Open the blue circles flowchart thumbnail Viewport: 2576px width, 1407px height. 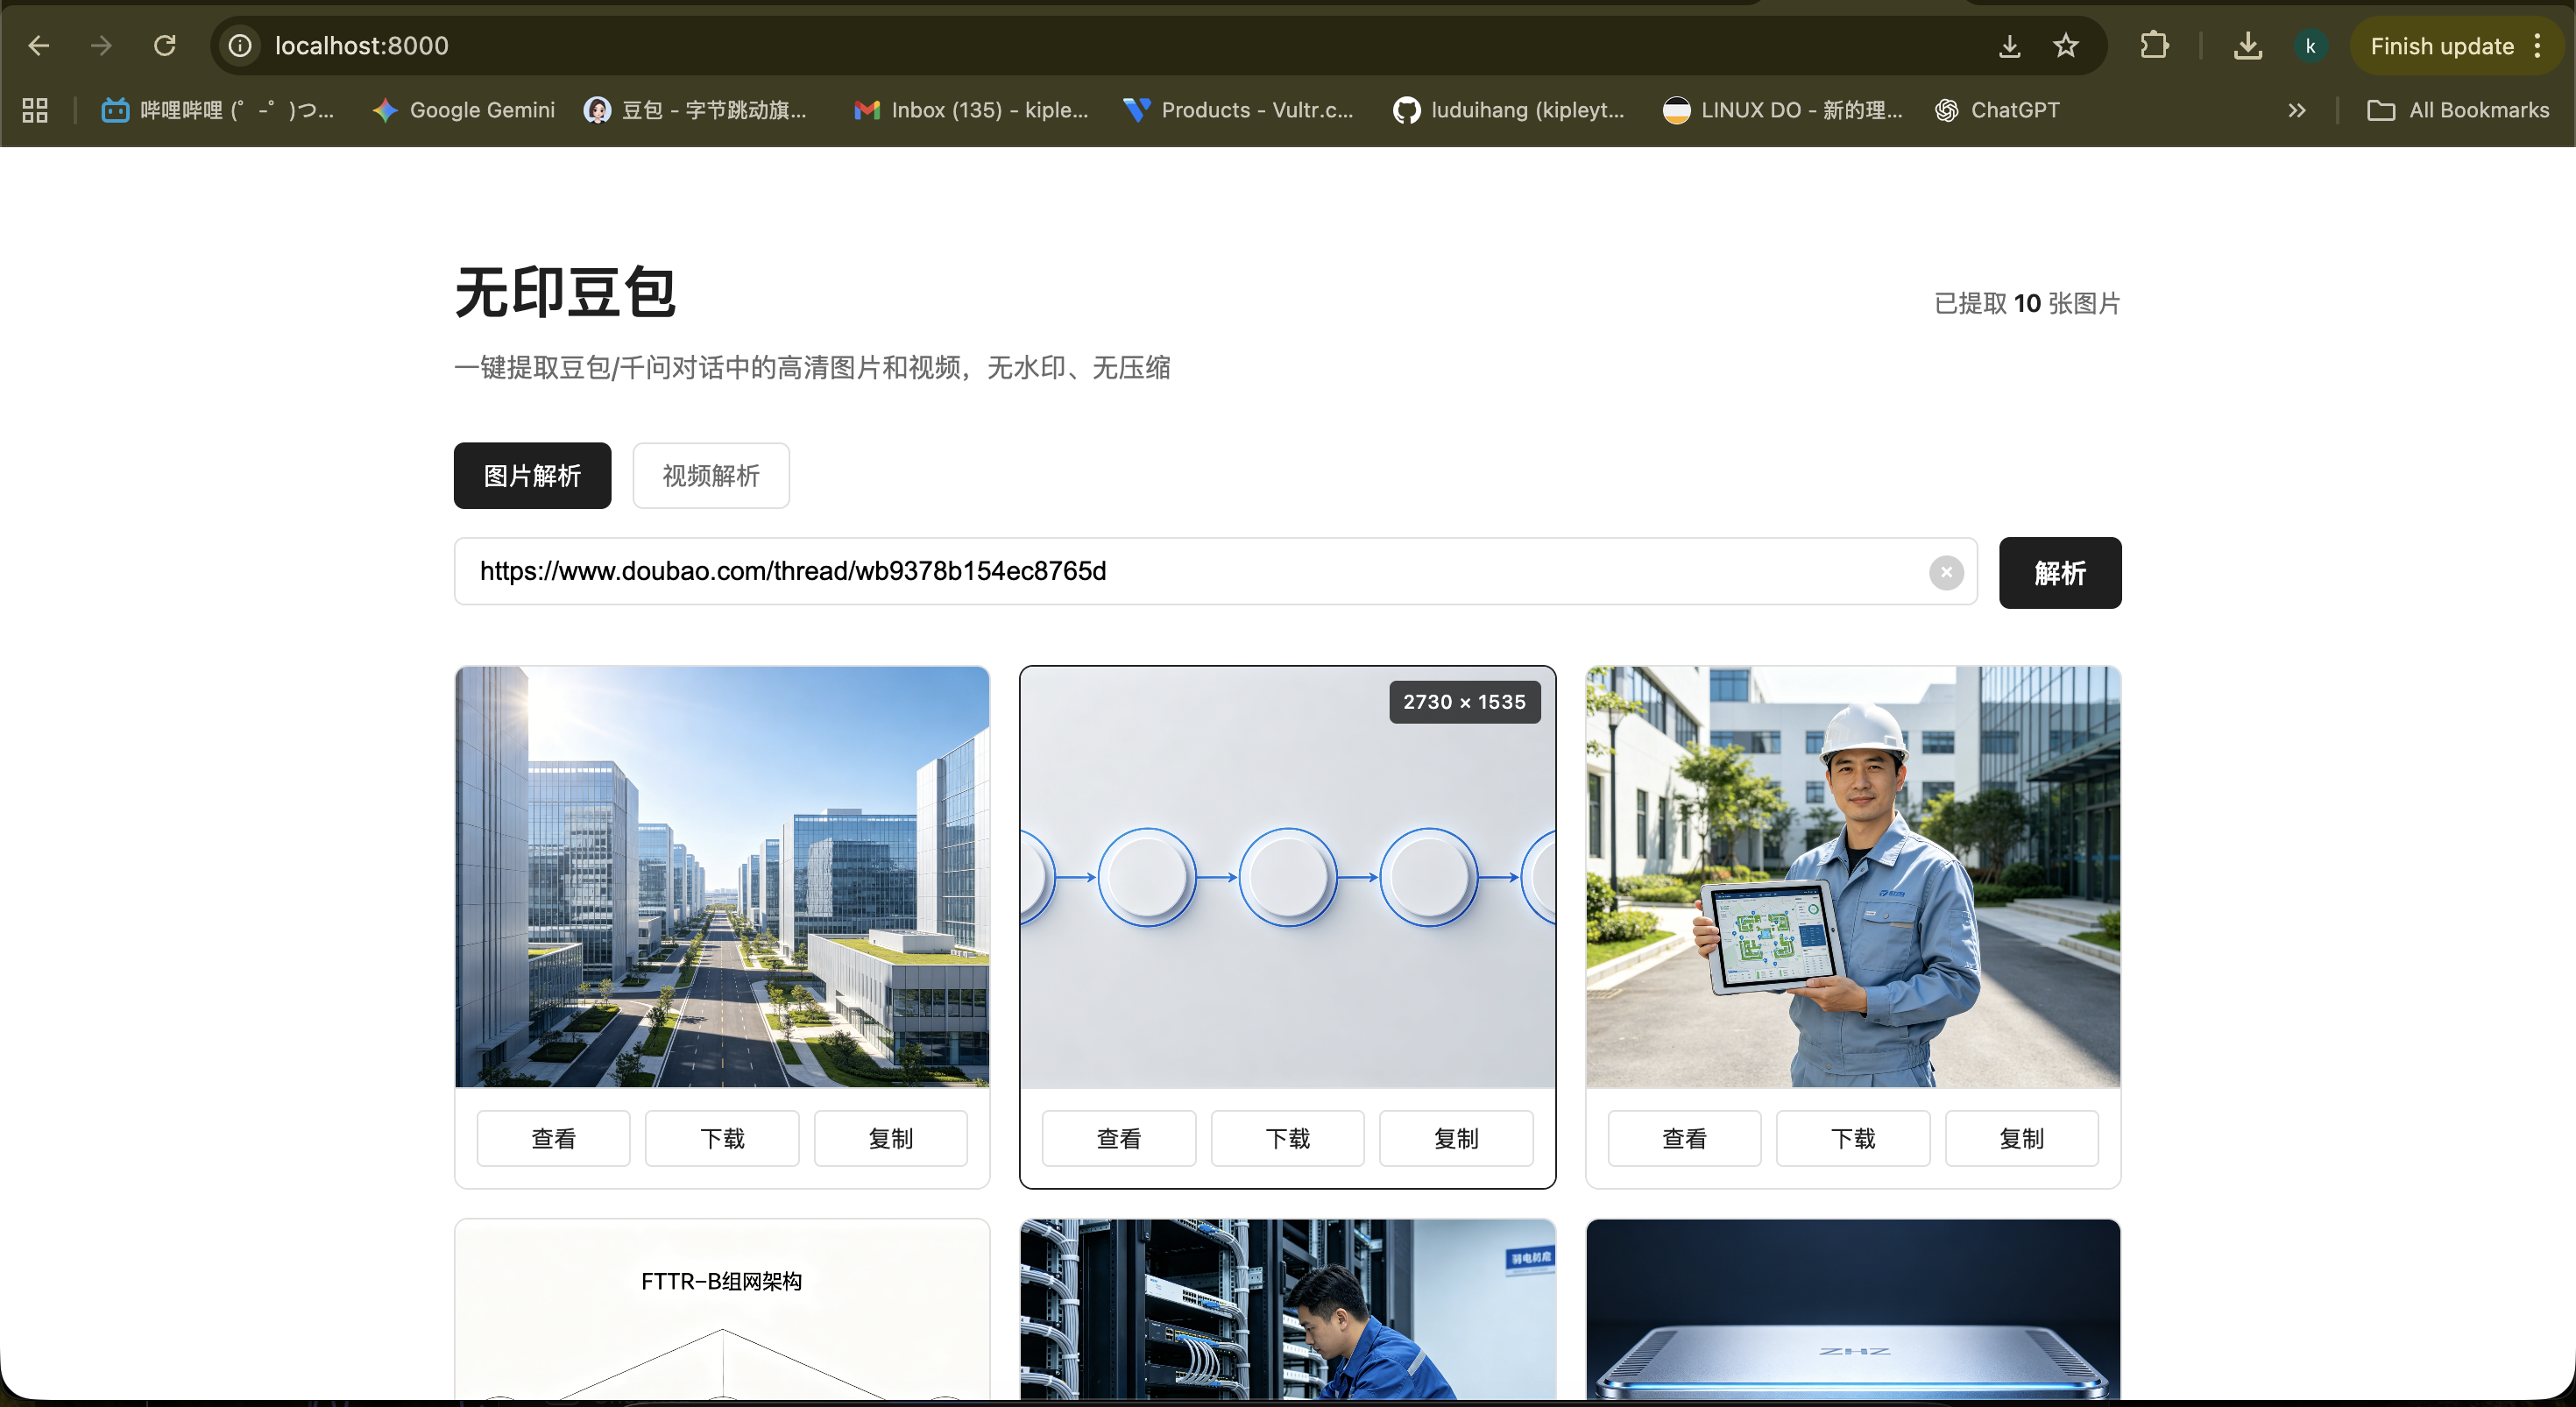1288,877
